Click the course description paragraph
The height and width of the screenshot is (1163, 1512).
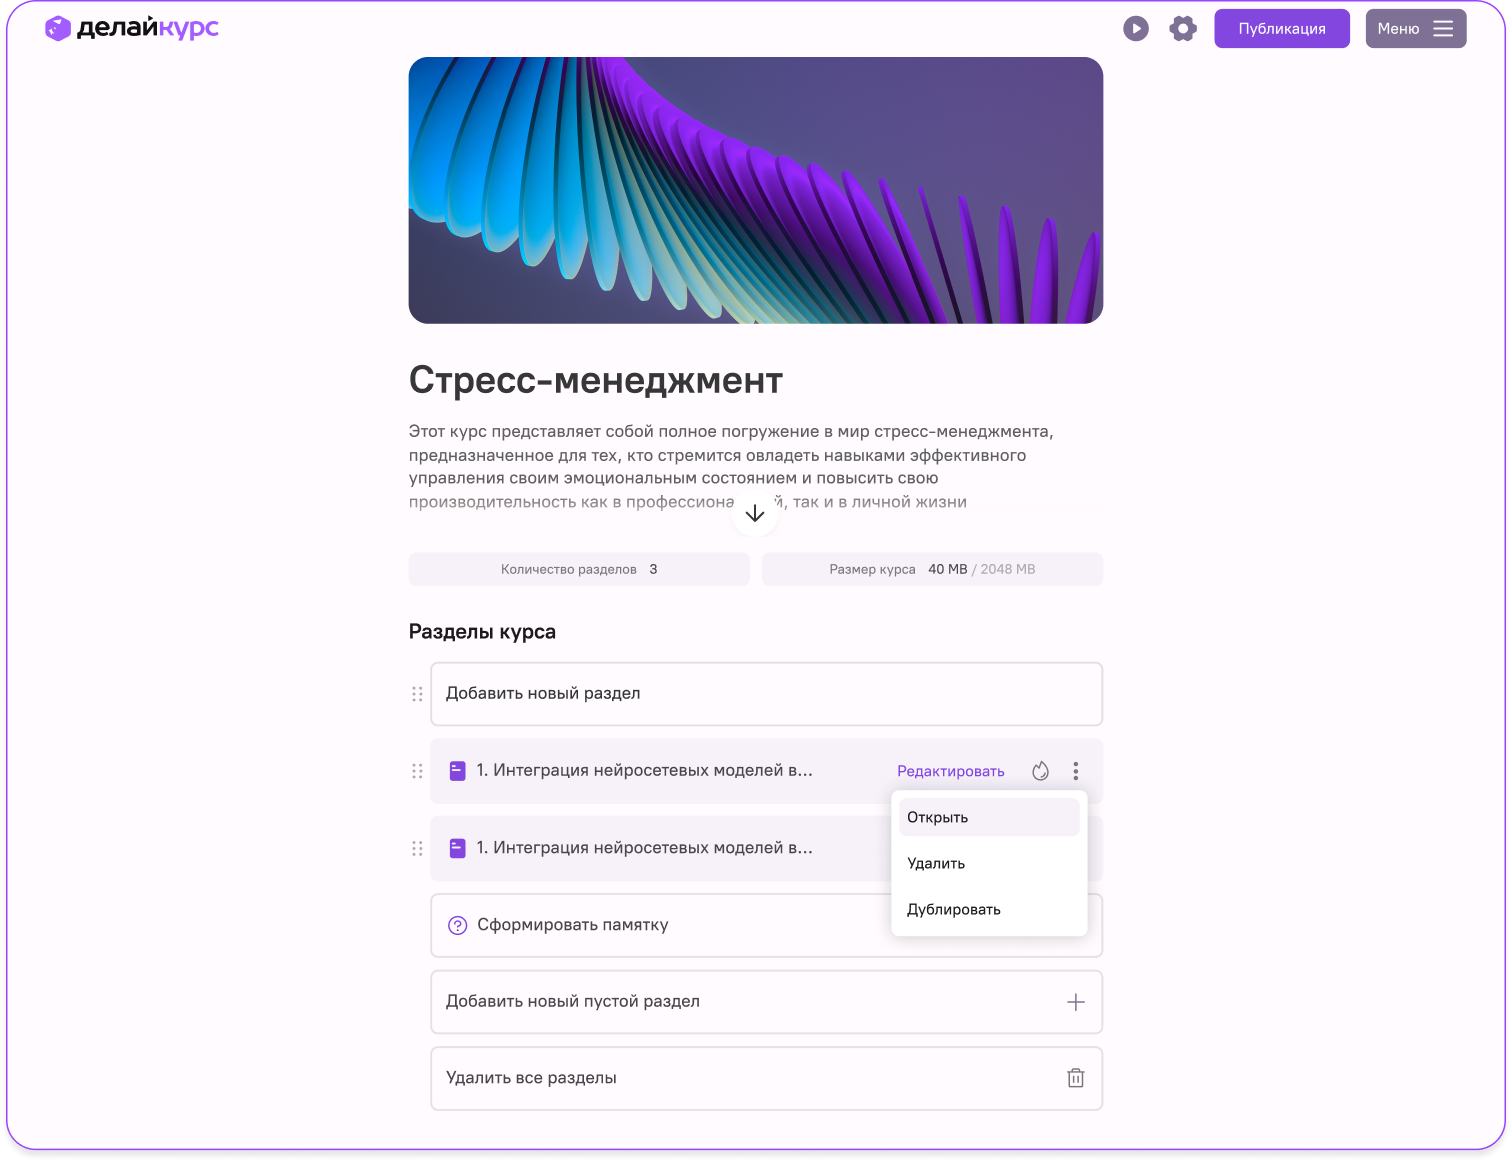(x=731, y=466)
